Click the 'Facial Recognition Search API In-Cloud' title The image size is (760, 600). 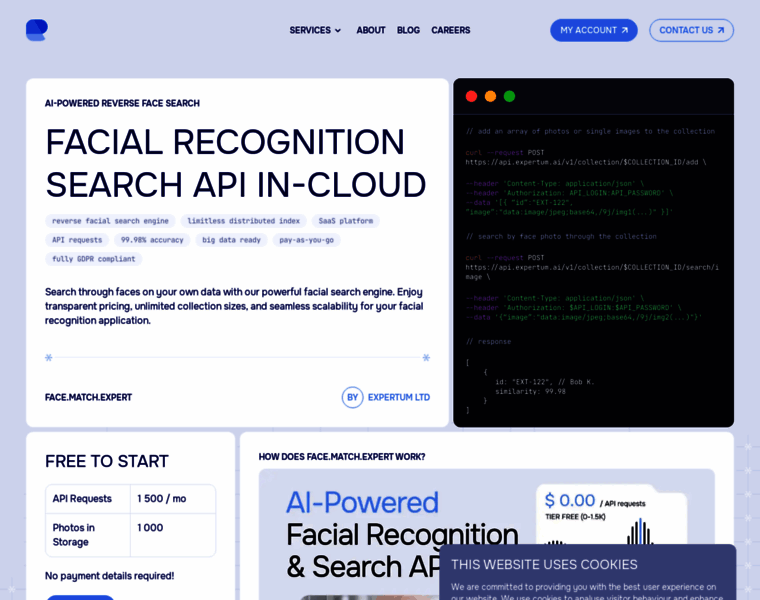(236, 163)
